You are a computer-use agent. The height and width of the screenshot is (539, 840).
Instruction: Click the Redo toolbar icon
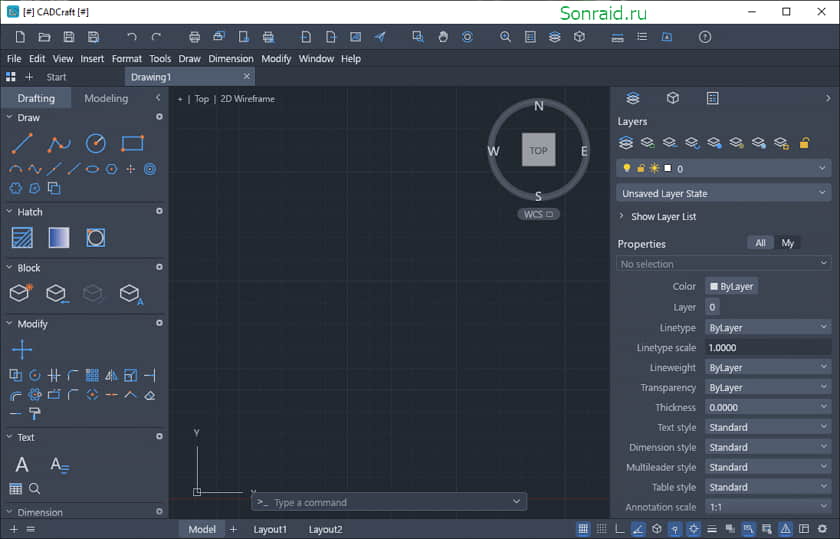[156, 37]
